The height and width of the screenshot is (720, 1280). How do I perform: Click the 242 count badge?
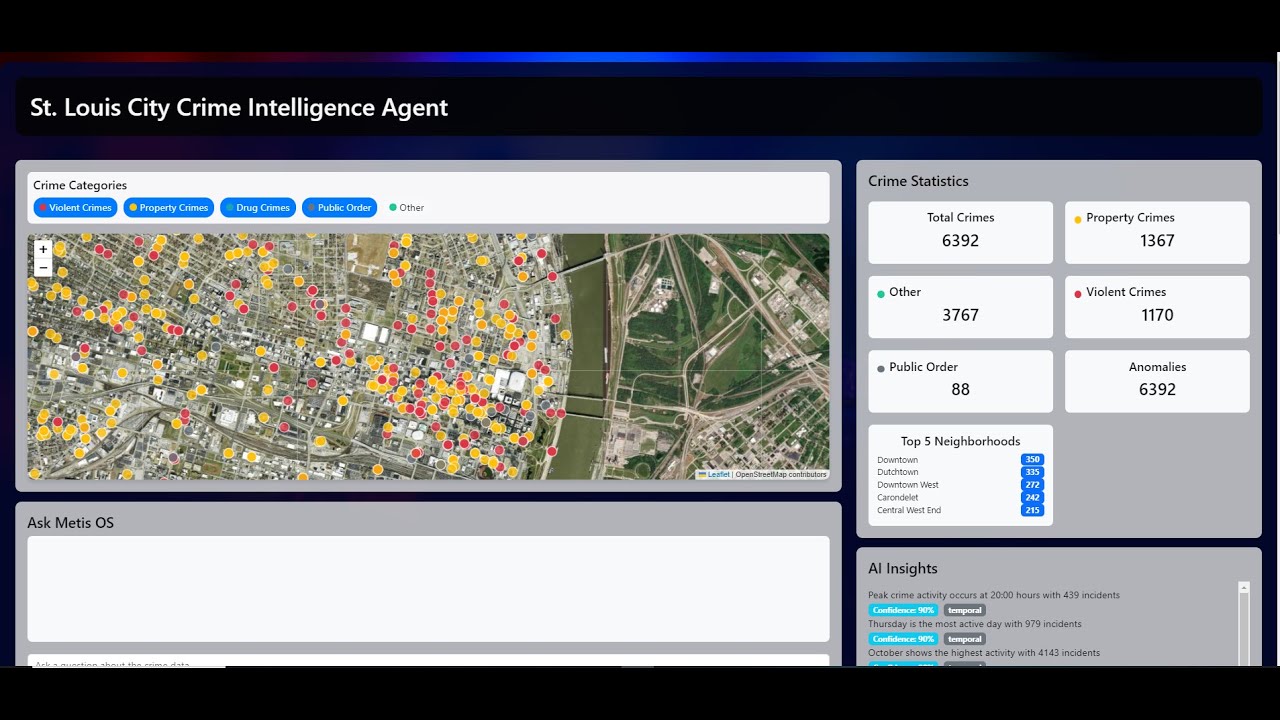[1033, 497]
